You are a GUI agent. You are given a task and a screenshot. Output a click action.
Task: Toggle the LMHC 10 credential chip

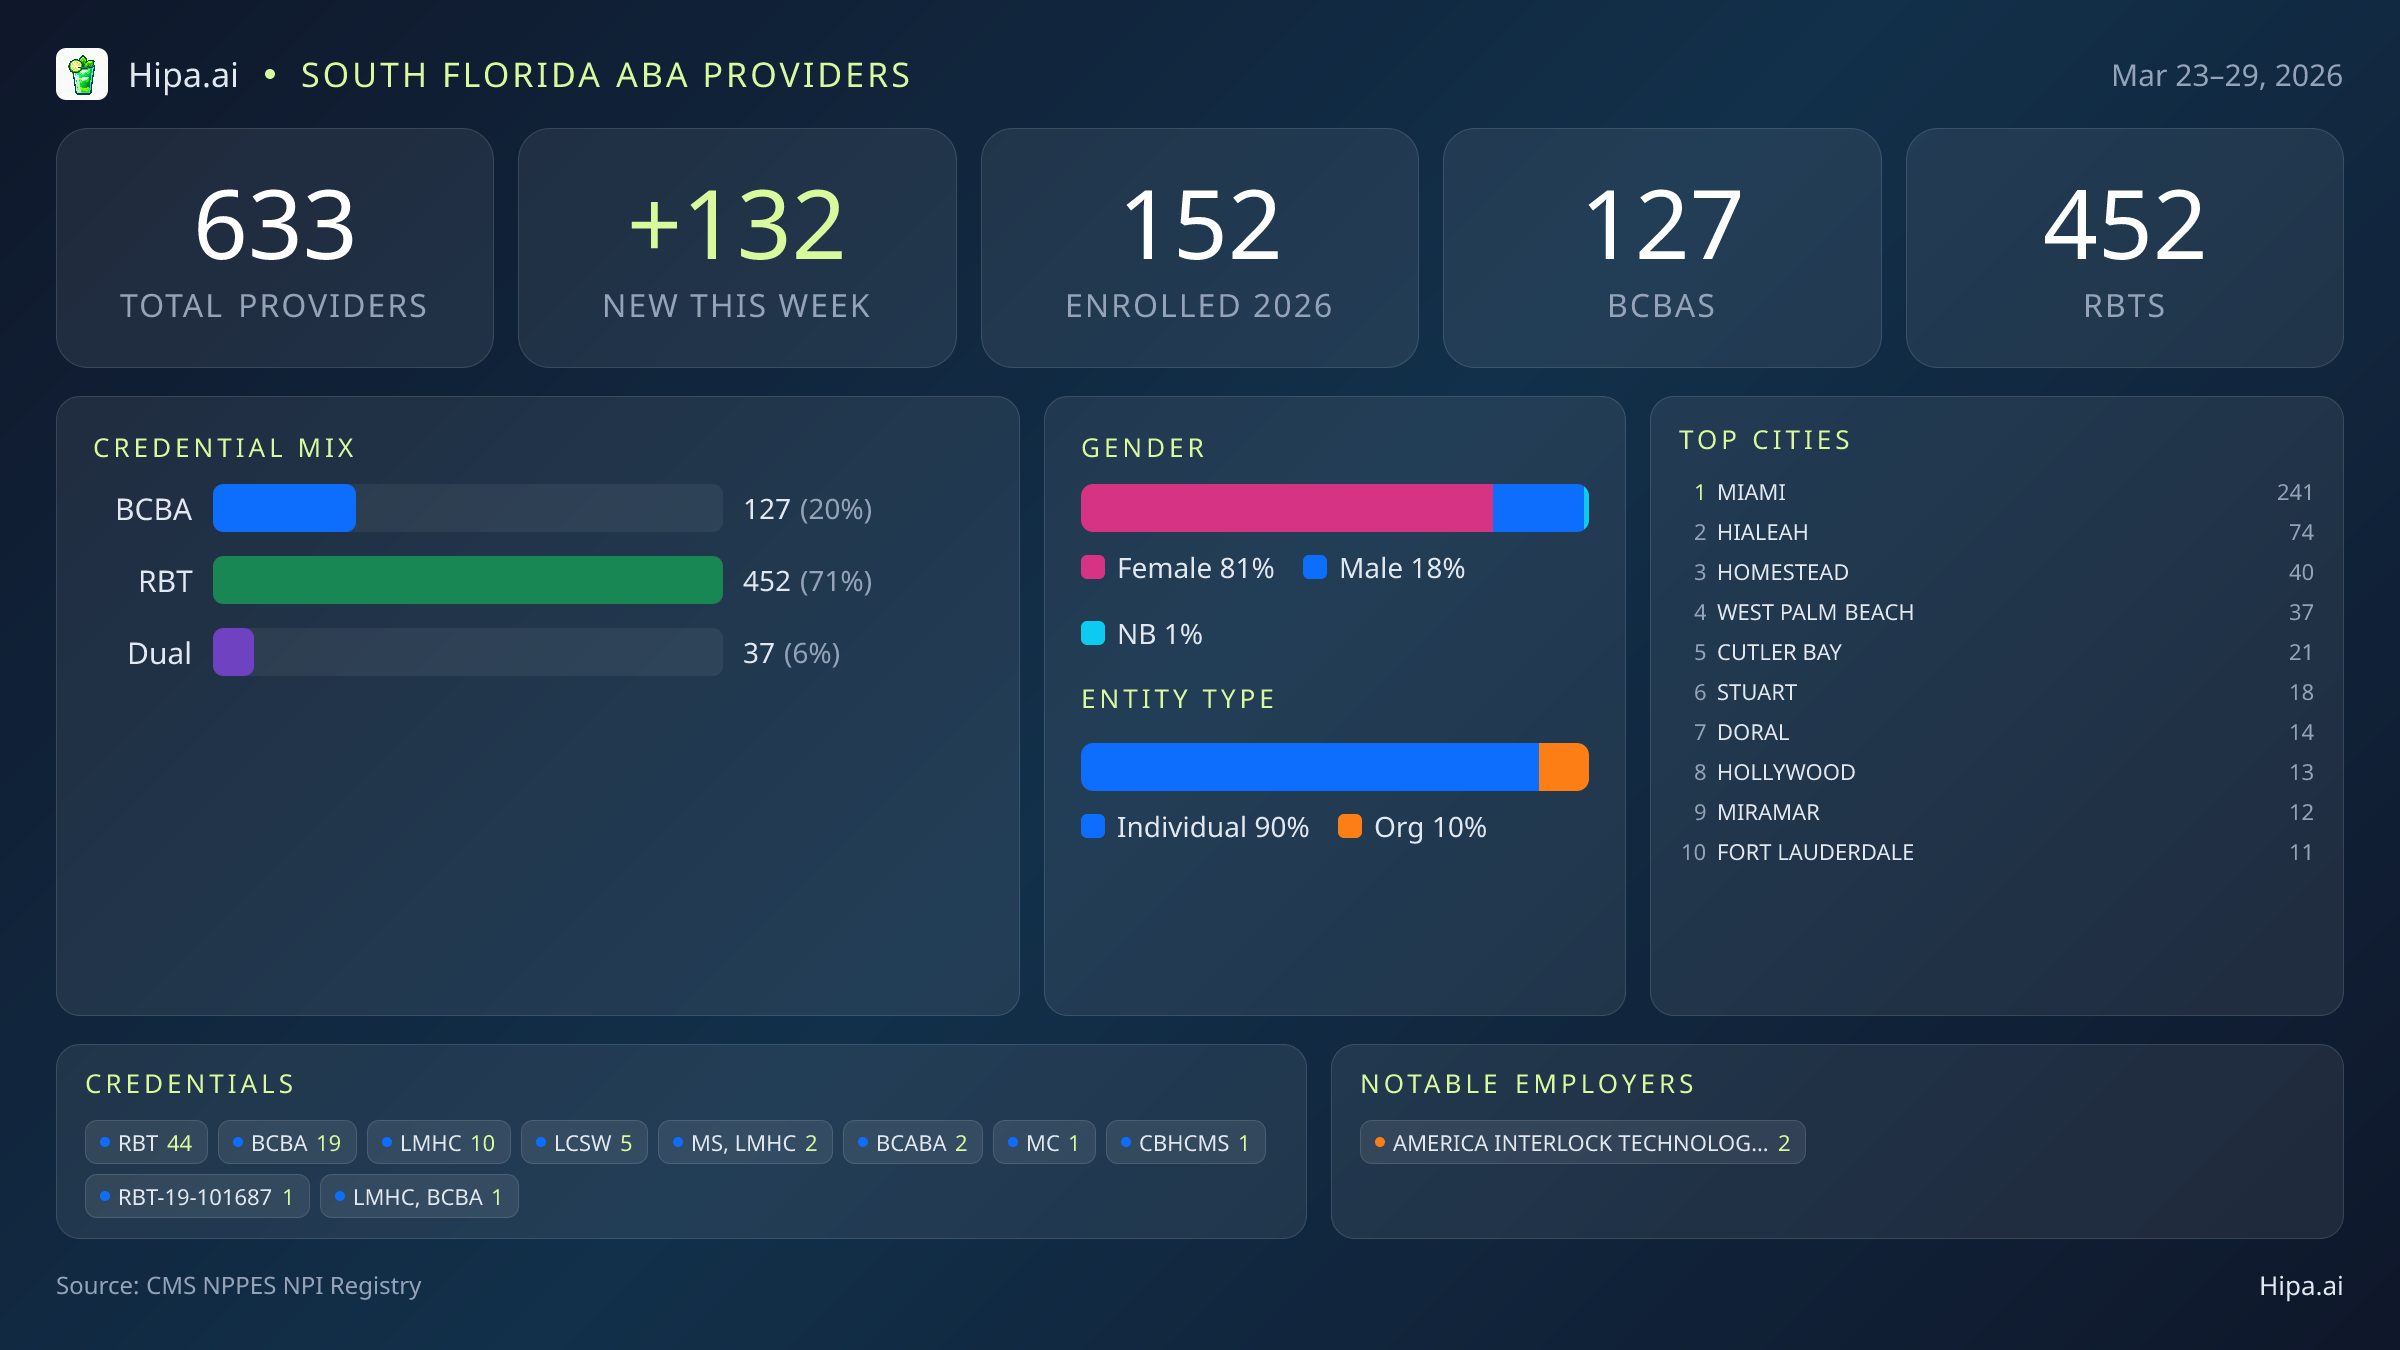pyautogui.click(x=438, y=1141)
